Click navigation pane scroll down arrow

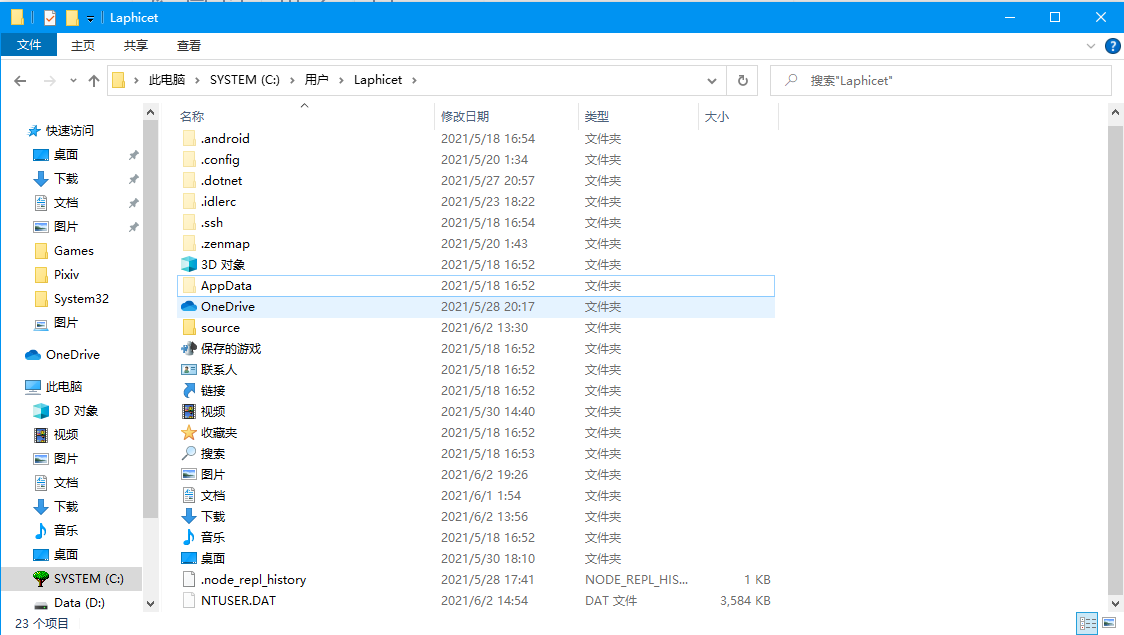(x=150, y=603)
